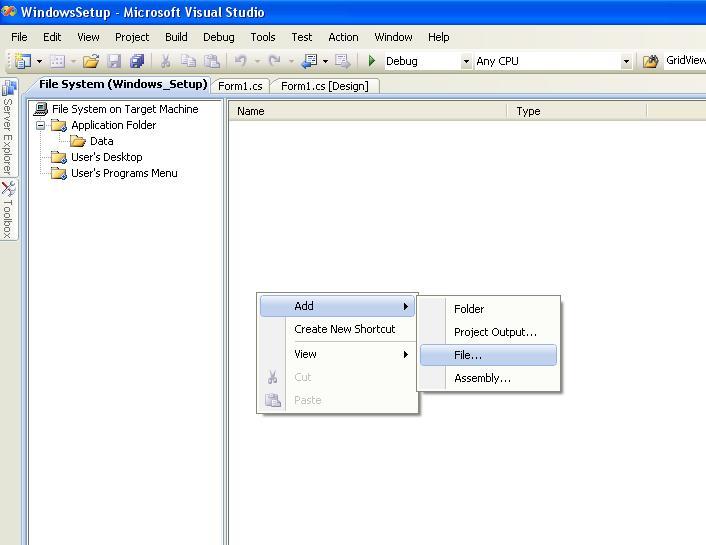Open the Server Explorer side panel
This screenshot has height=545, width=706.
[x=9, y=128]
